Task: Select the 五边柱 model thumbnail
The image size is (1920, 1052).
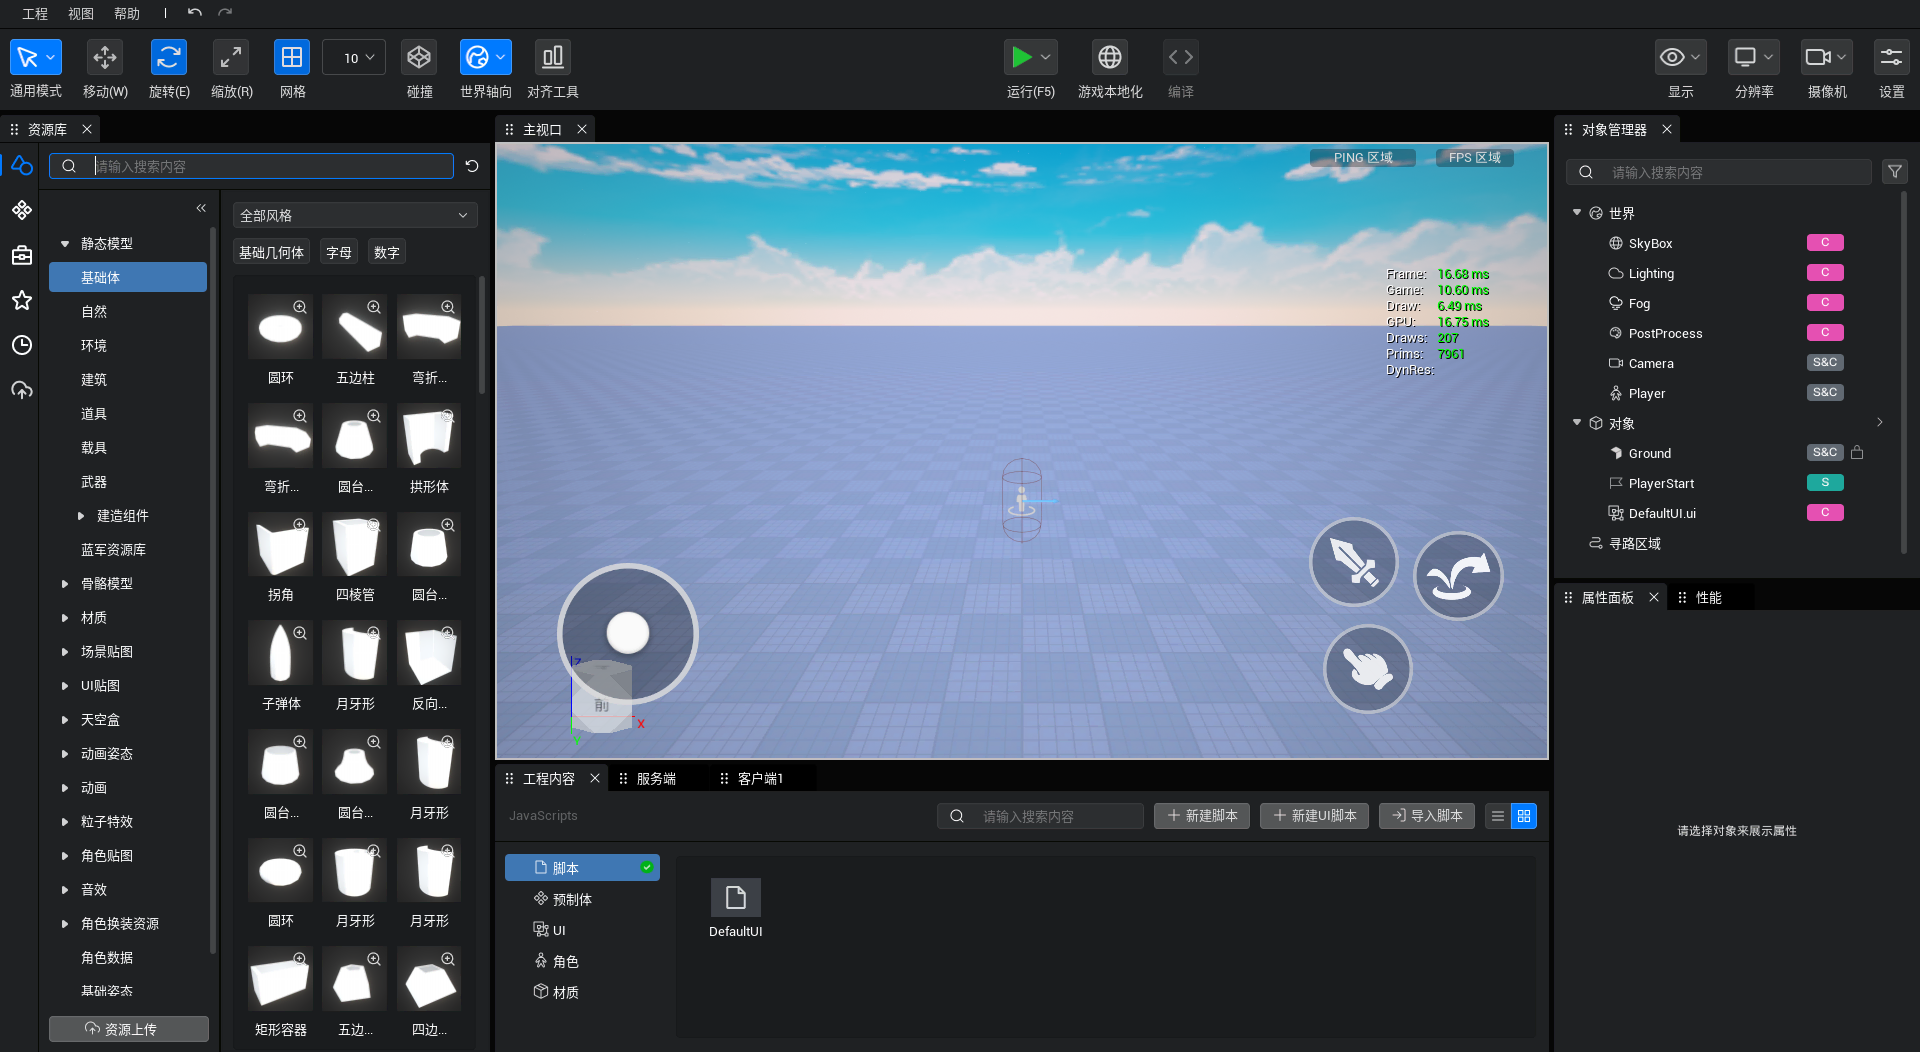Action: click(x=355, y=327)
